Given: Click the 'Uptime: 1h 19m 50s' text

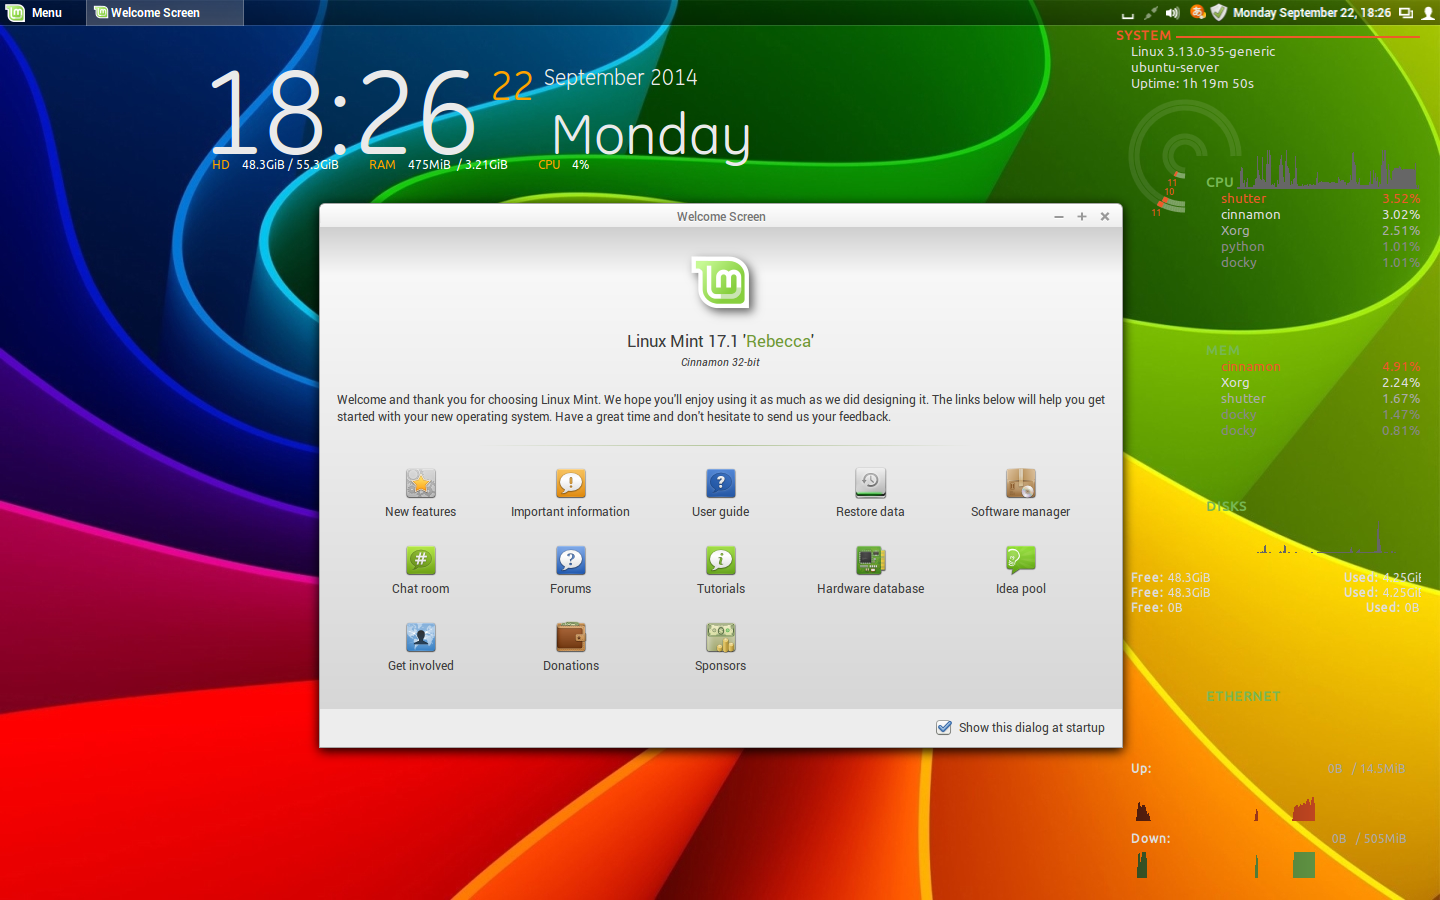Looking at the screenshot, I should pyautogui.click(x=1192, y=83).
